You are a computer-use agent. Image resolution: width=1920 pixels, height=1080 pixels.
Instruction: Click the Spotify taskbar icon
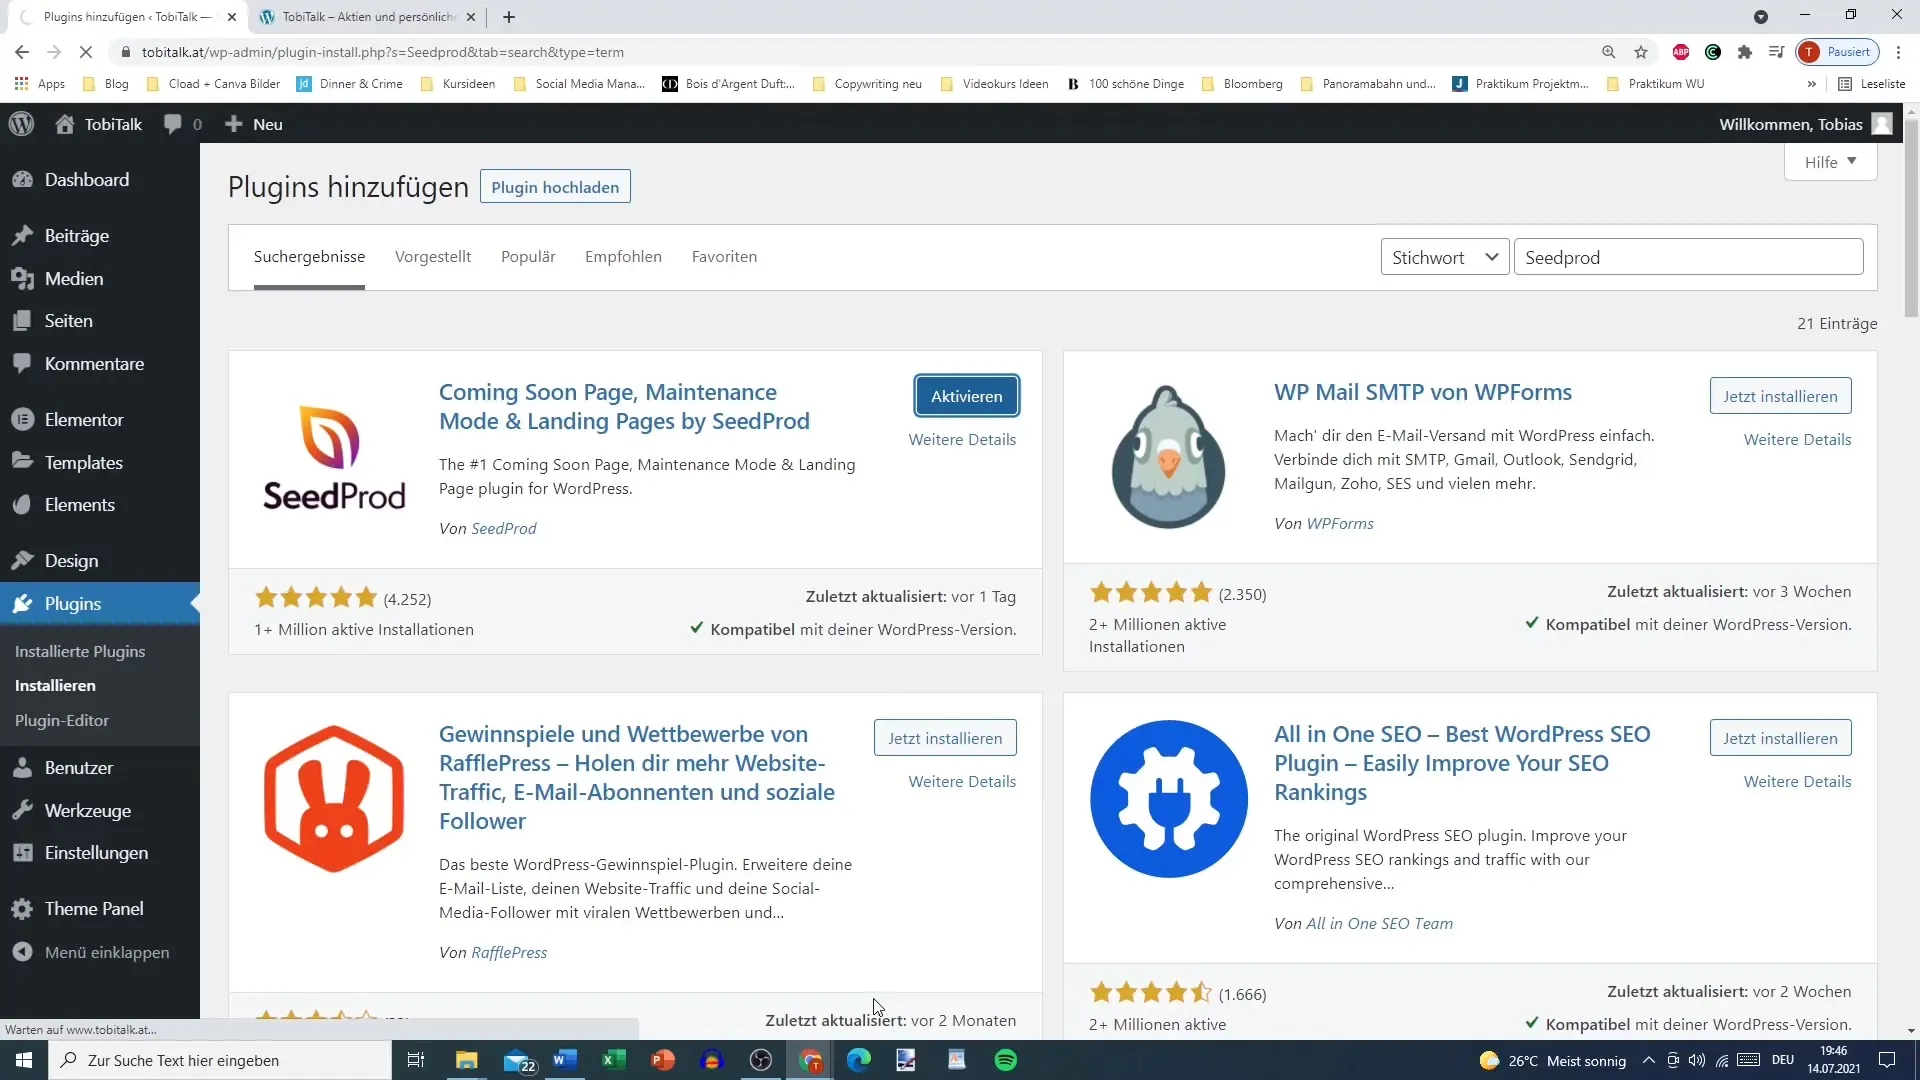coord(1007,1060)
